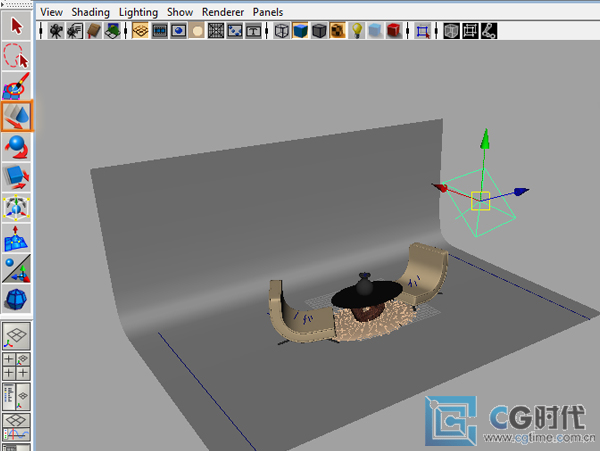This screenshot has width=600, height=451.
Task: Toggle wireframe on shaded
Action: (x=319, y=31)
